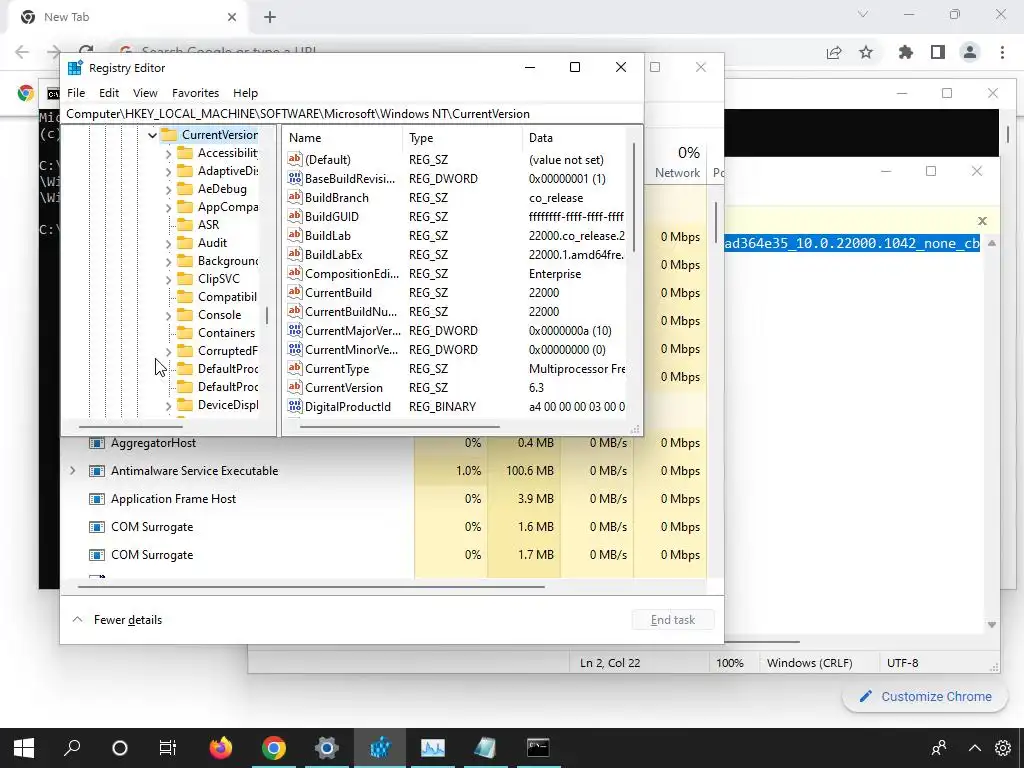Screen dimensions: 1024x768
Task: Click Task Manager's horizontal scrollbar
Action: 311,586
